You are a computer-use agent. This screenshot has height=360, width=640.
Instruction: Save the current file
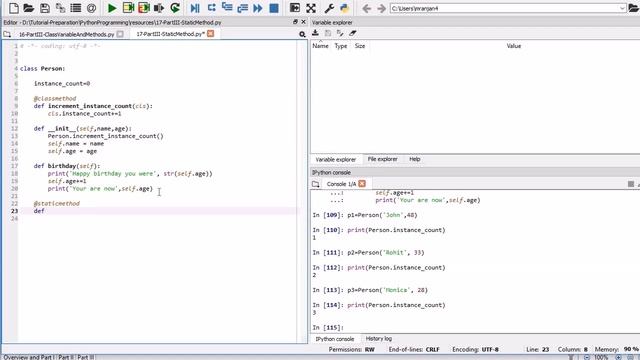(x=44, y=8)
